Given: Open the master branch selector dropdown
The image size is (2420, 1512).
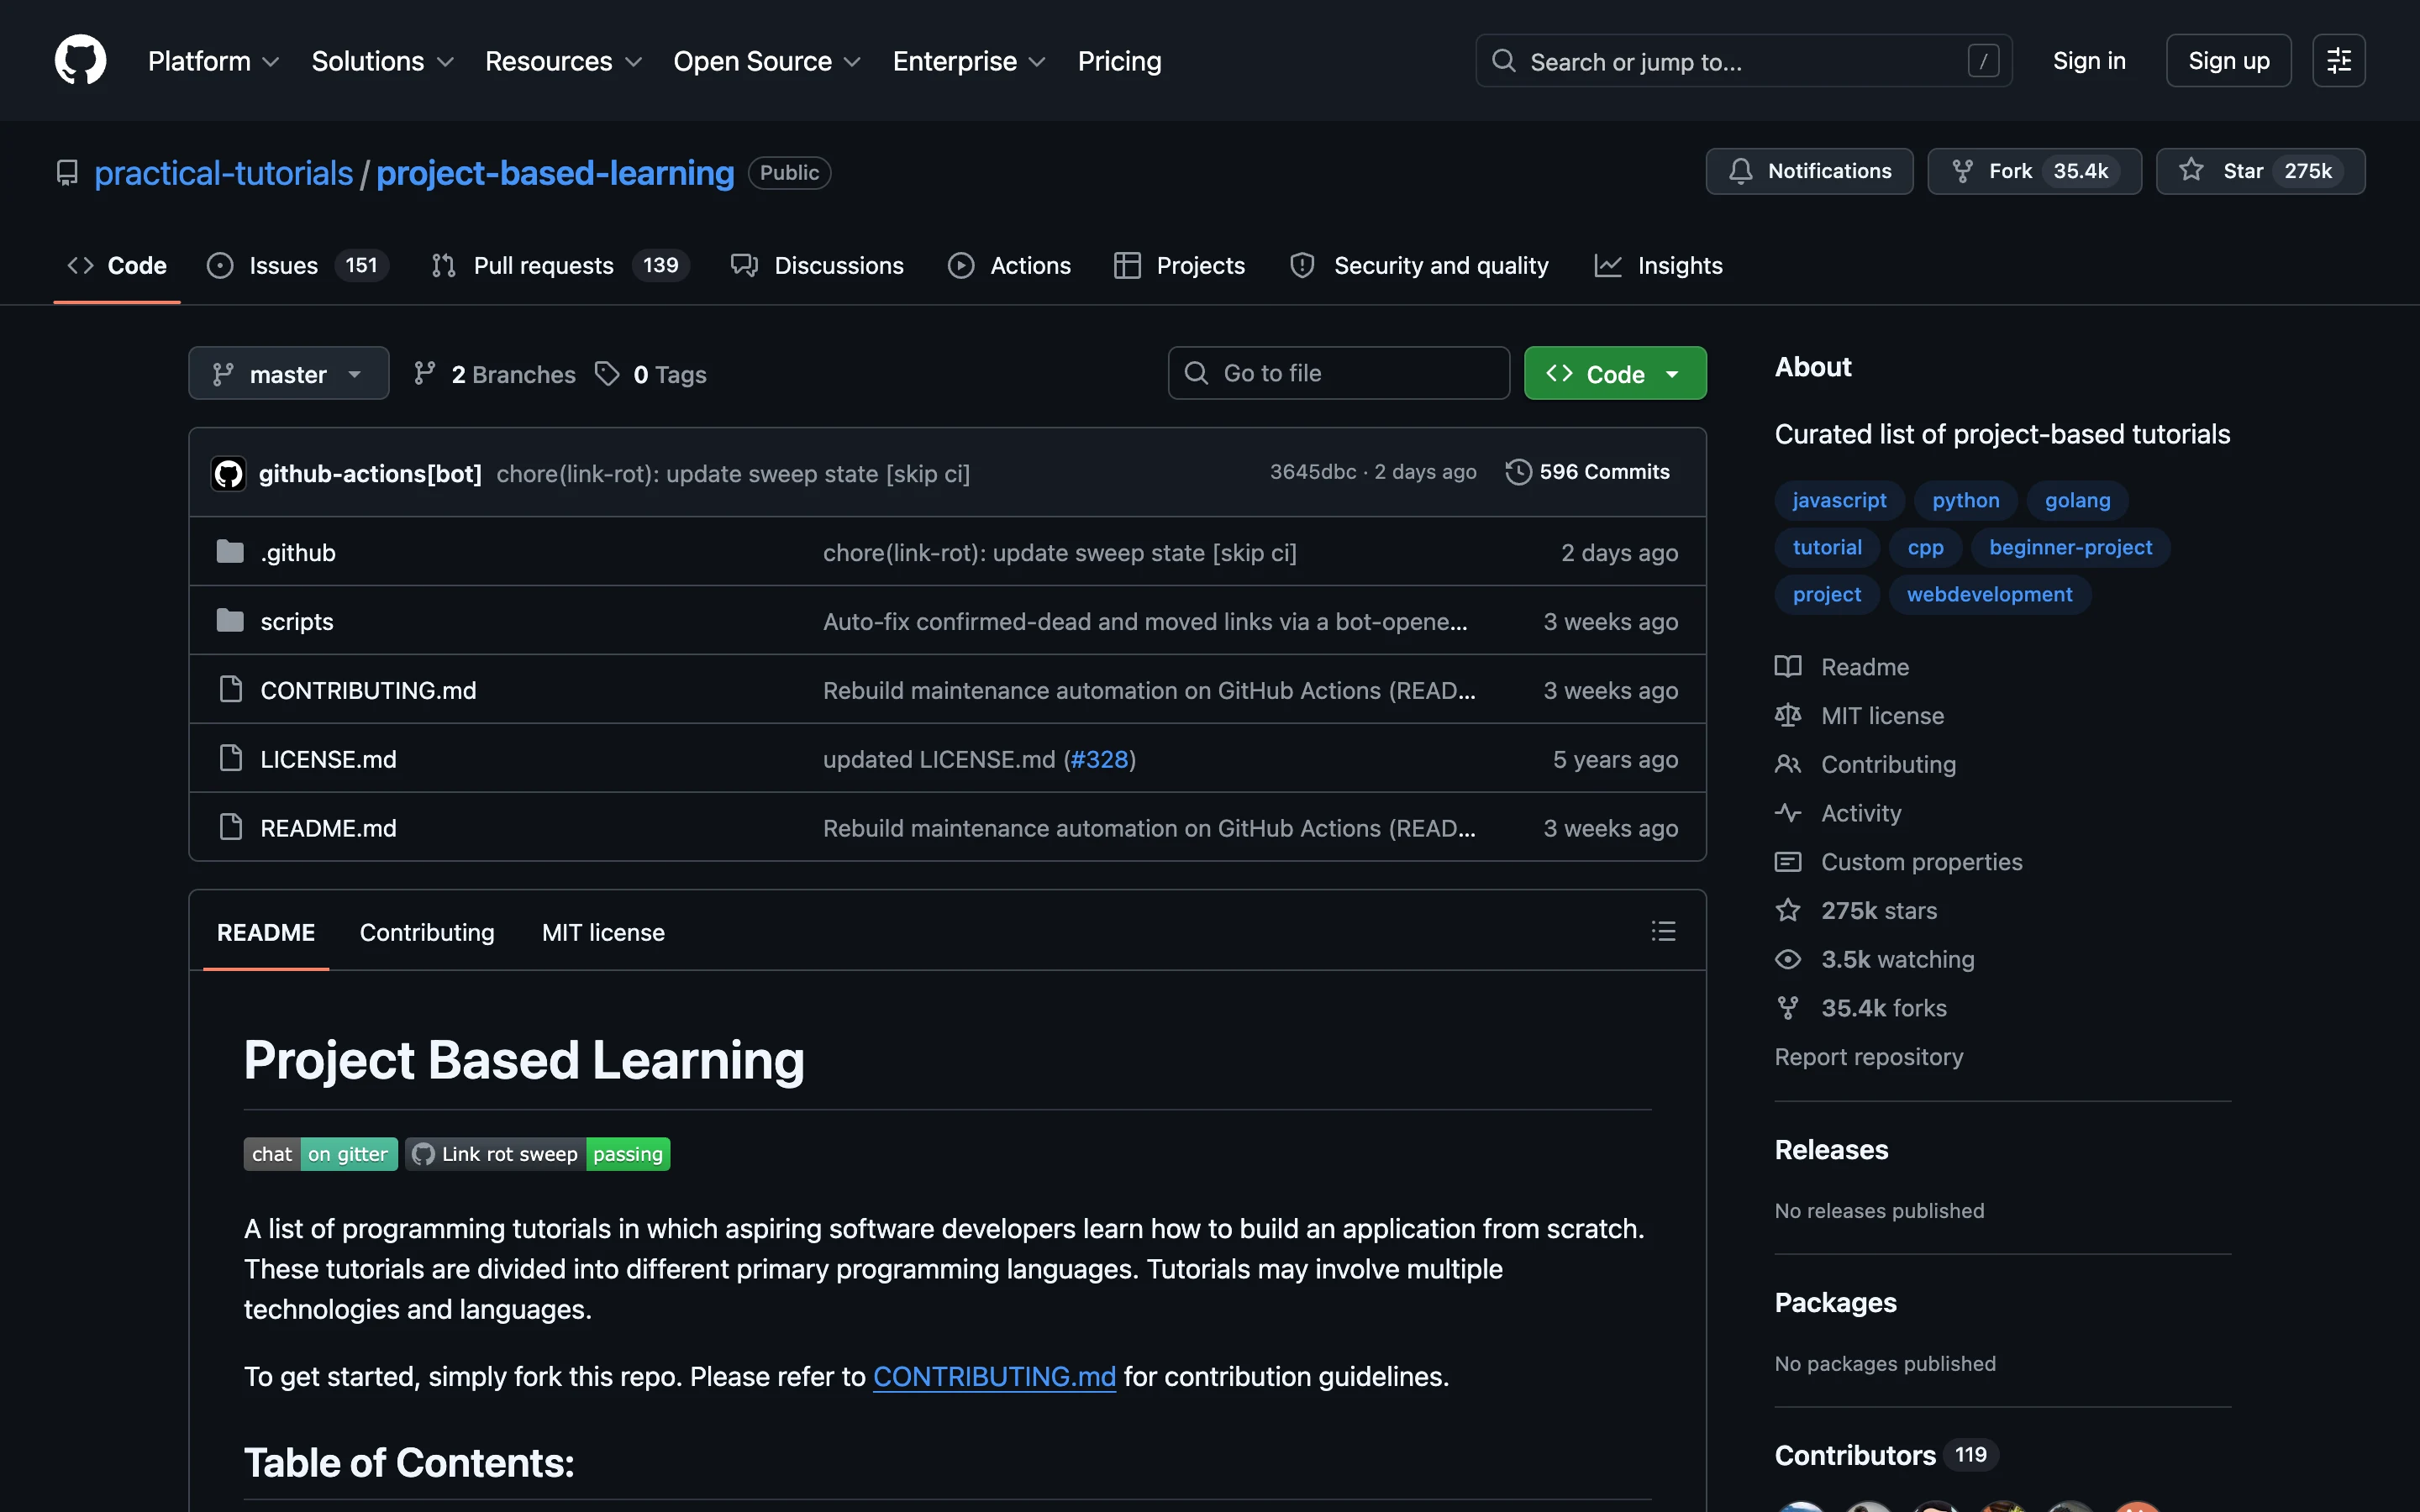Looking at the screenshot, I should pyautogui.click(x=288, y=373).
